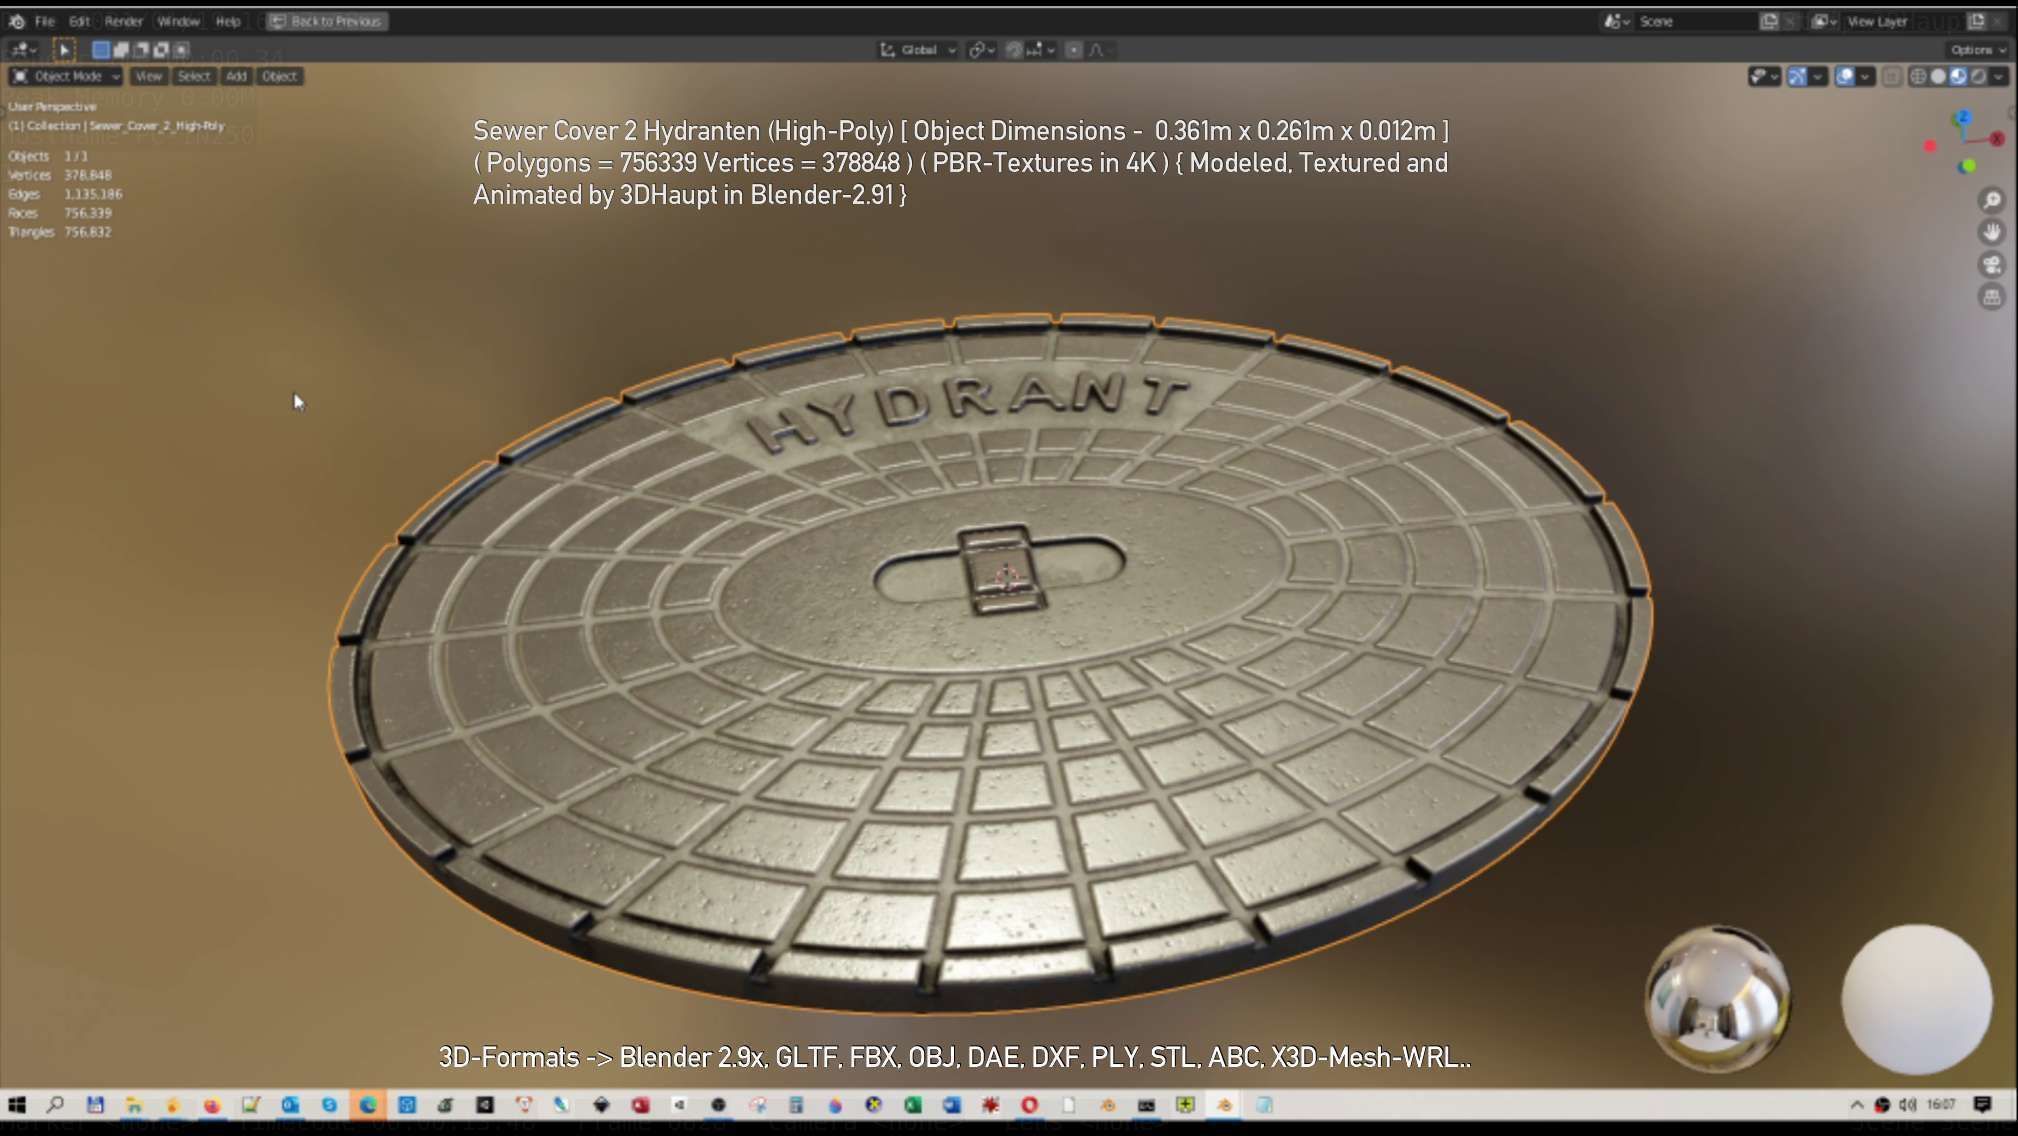Open the Blender taskbar icon
Viewport: 2018px width, 1136px height.
1224,1105
